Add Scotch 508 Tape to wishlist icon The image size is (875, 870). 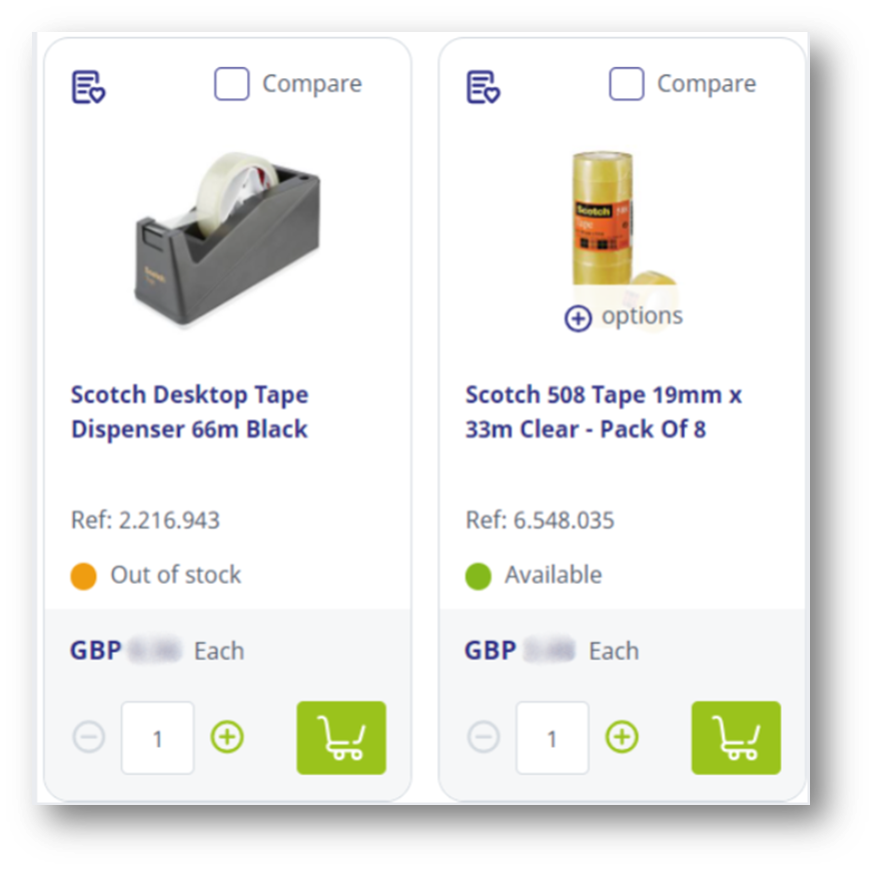483,87
